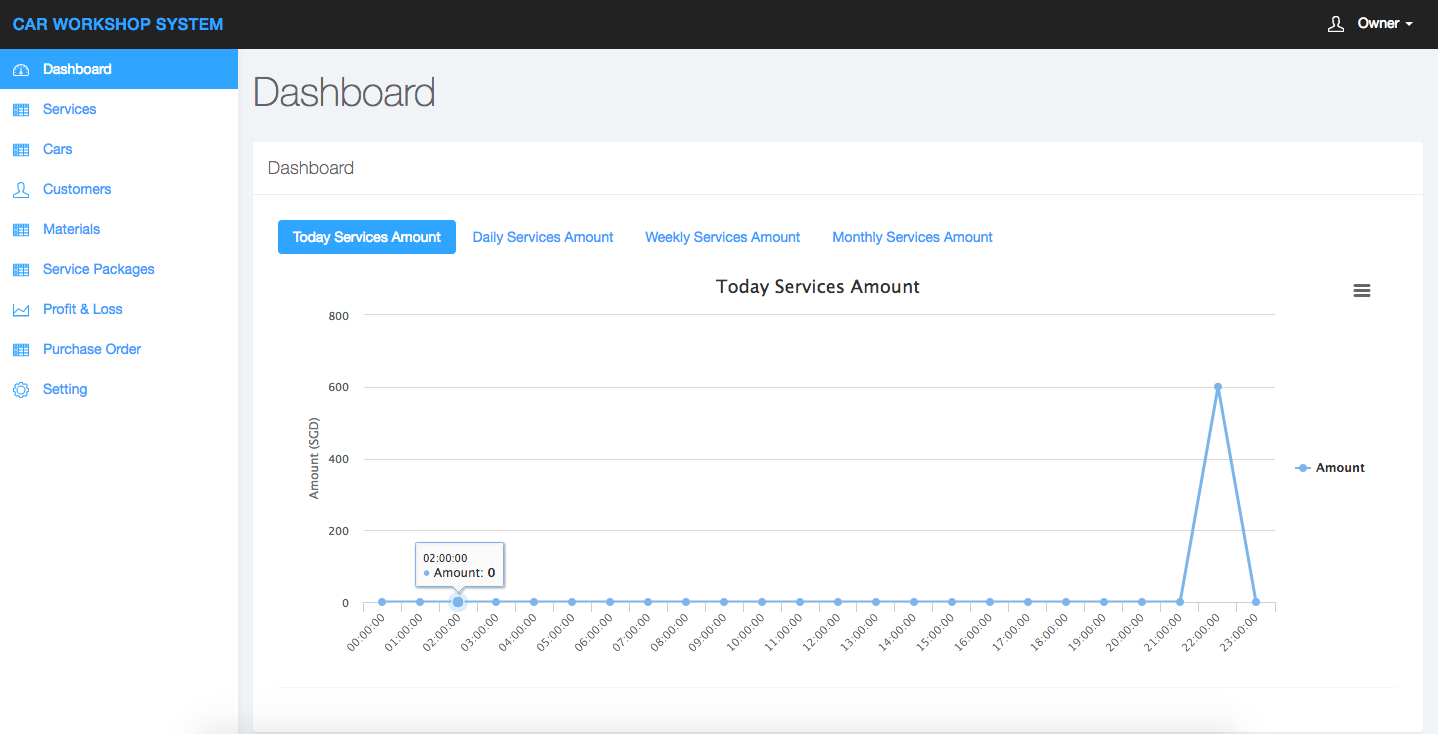Open the Cars page from sidebar
Viewport: 1438px width, 734px height.
(58, 149)
